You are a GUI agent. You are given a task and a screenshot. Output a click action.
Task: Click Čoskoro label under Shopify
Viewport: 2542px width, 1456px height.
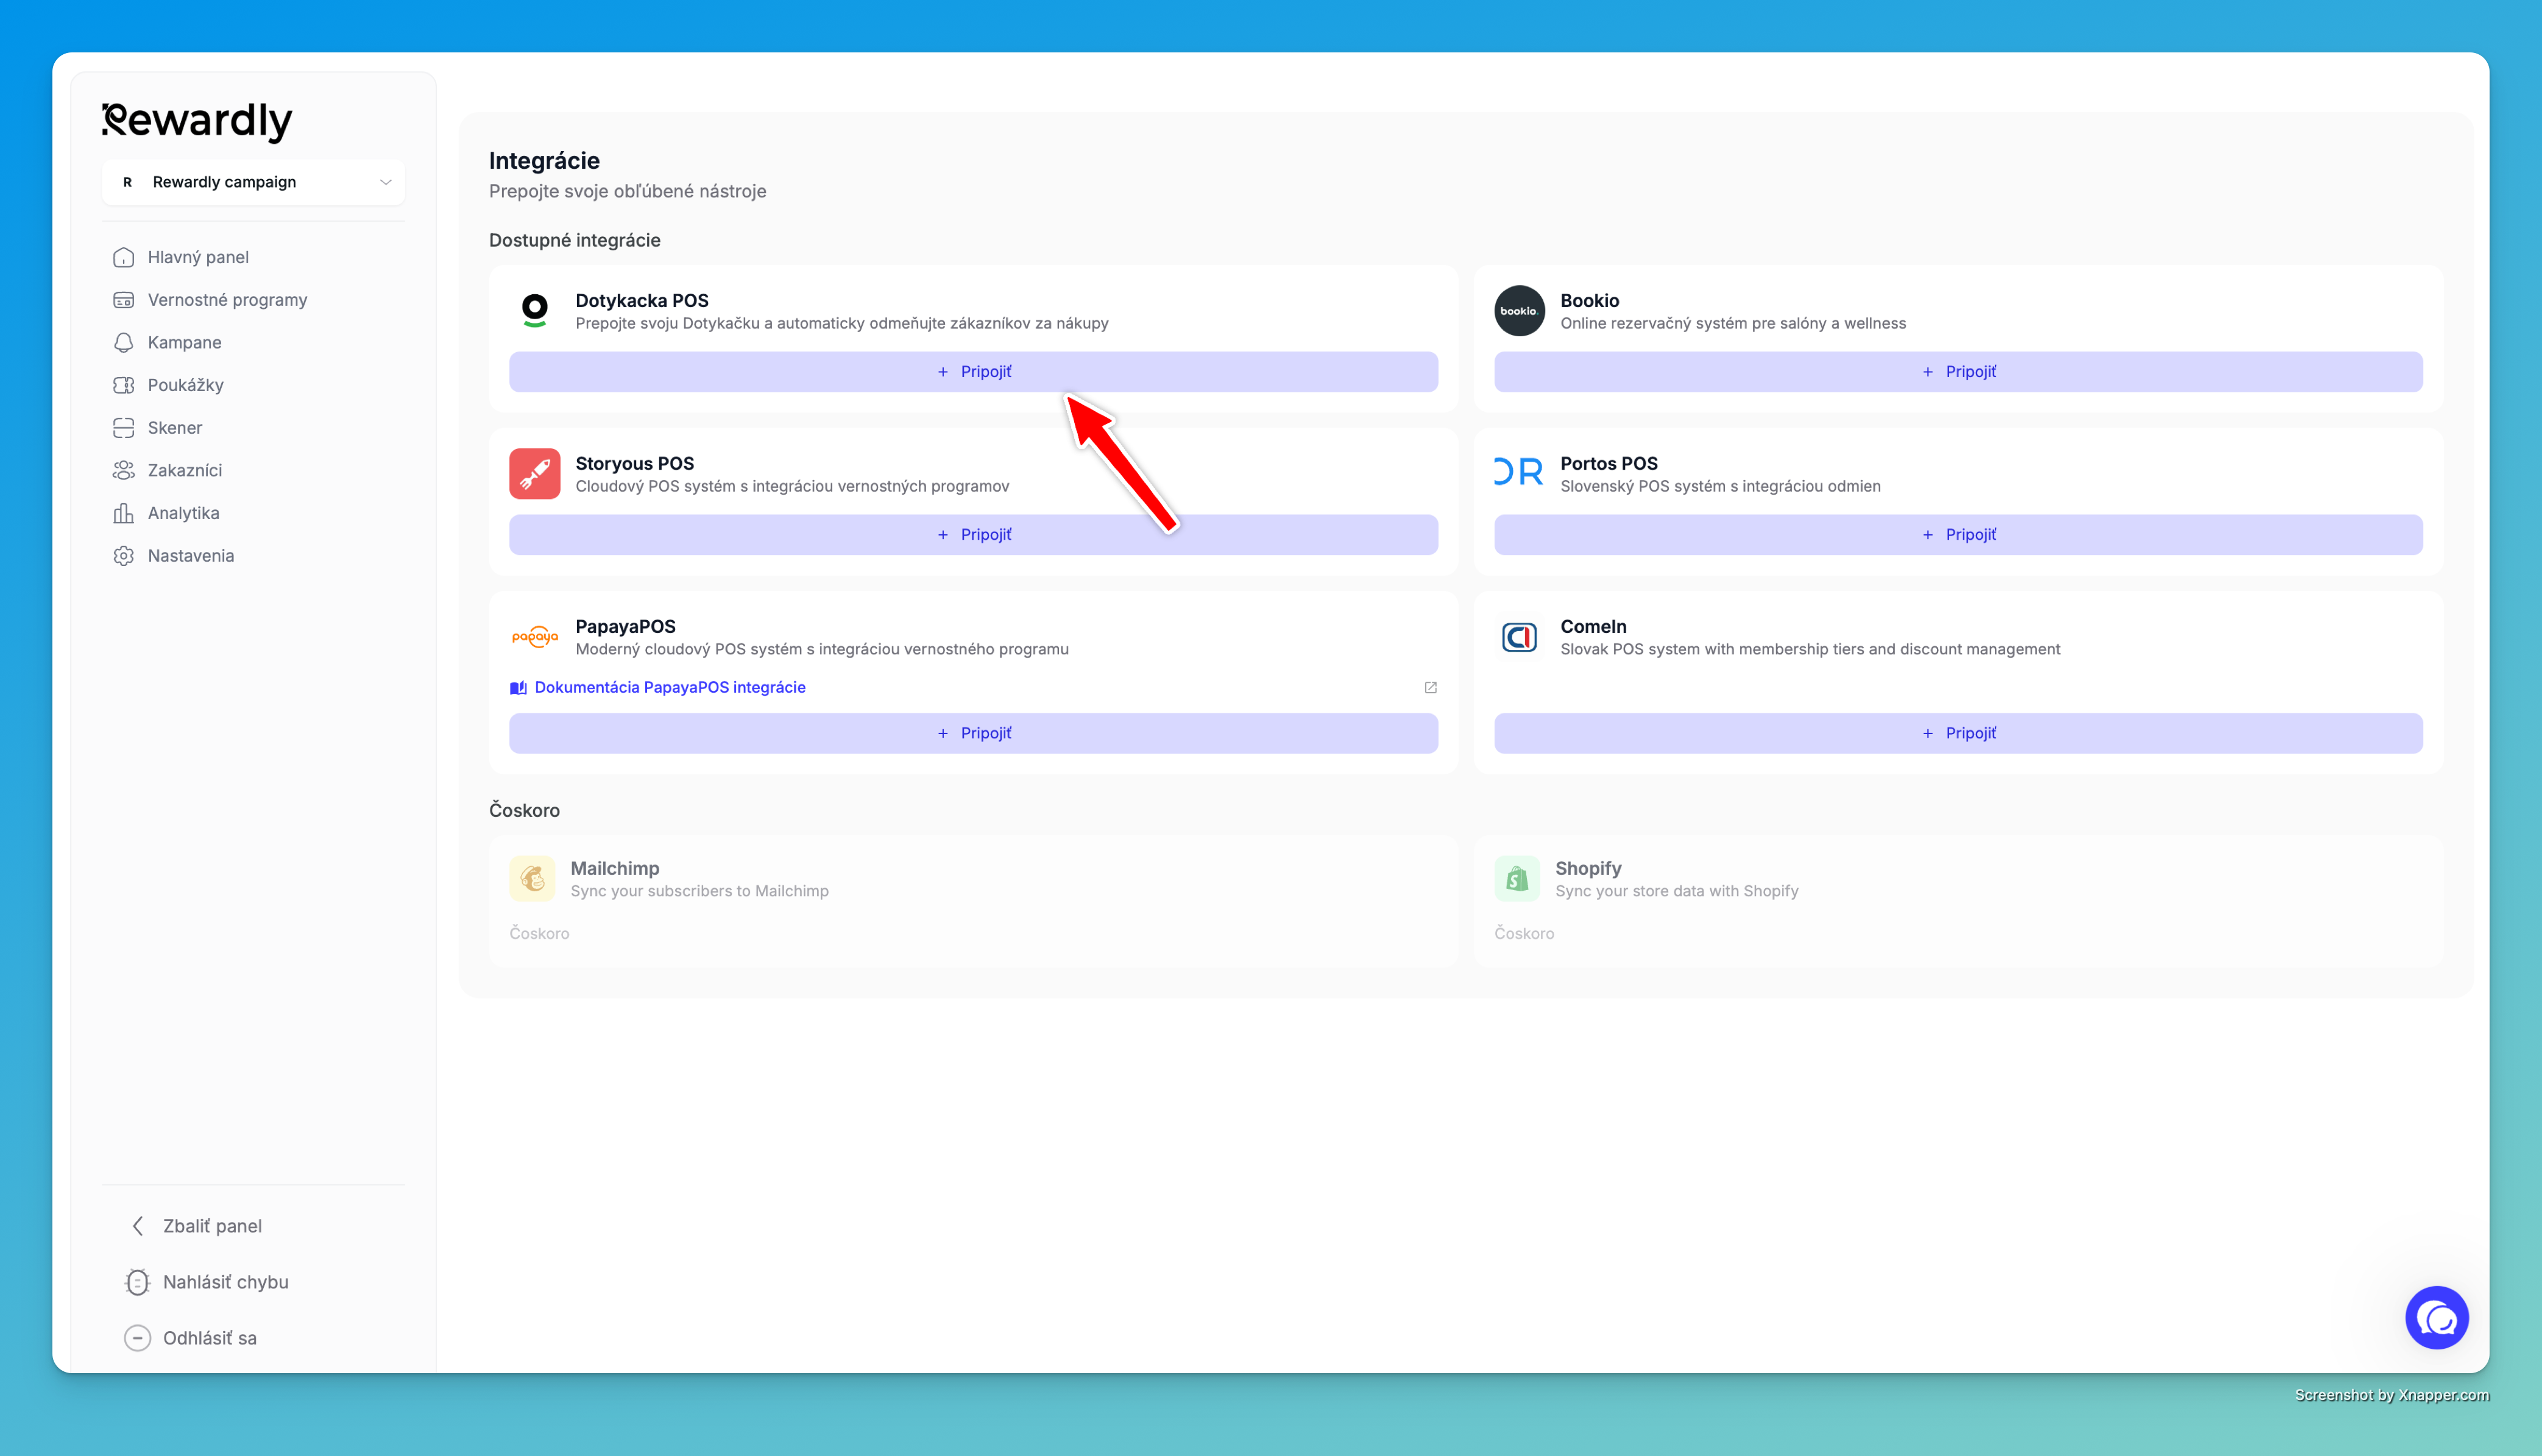click(x=1524, y=933)
